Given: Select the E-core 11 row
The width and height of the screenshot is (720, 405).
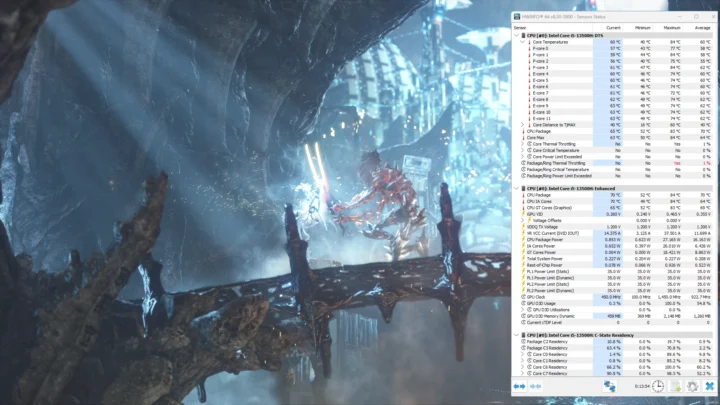Looking at the screenshot, I should (613, 118).
